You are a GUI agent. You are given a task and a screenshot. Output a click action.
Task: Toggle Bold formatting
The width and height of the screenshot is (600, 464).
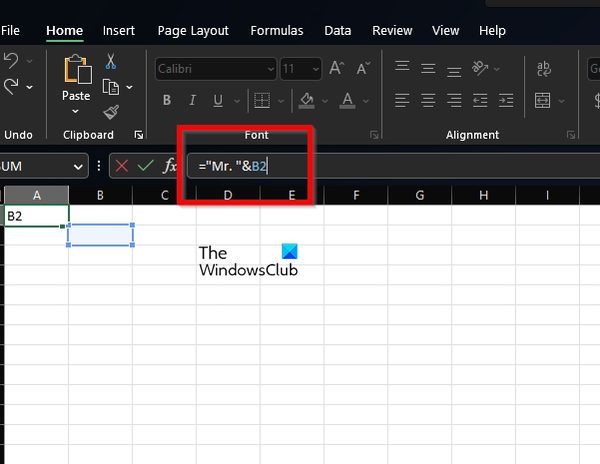167,101
